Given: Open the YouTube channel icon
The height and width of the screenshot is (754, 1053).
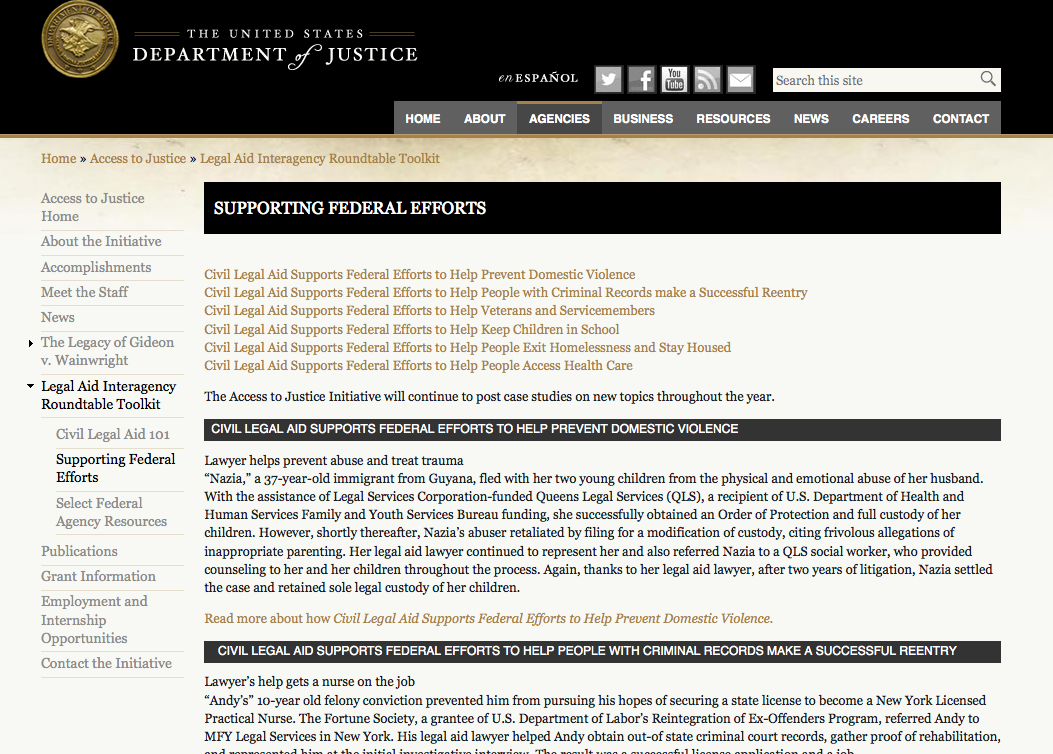Looking at the screenshot, I should tap(675, 80).
